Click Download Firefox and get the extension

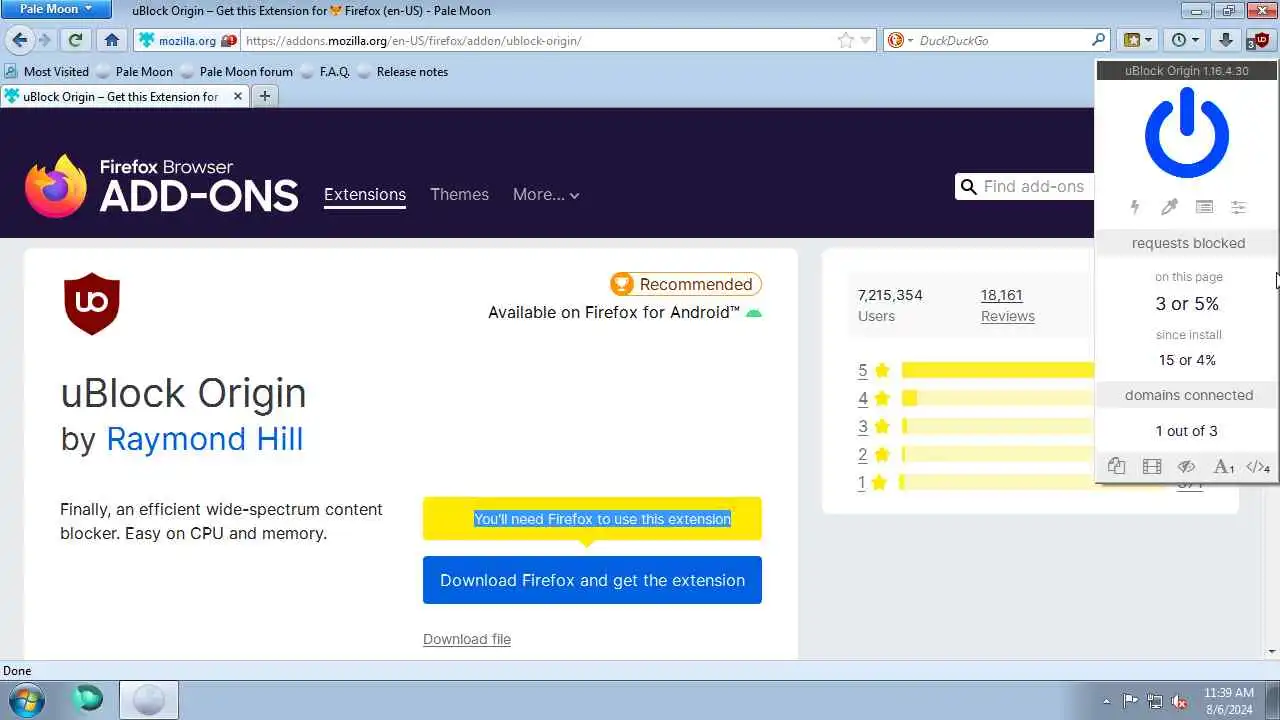pos(592,580)
